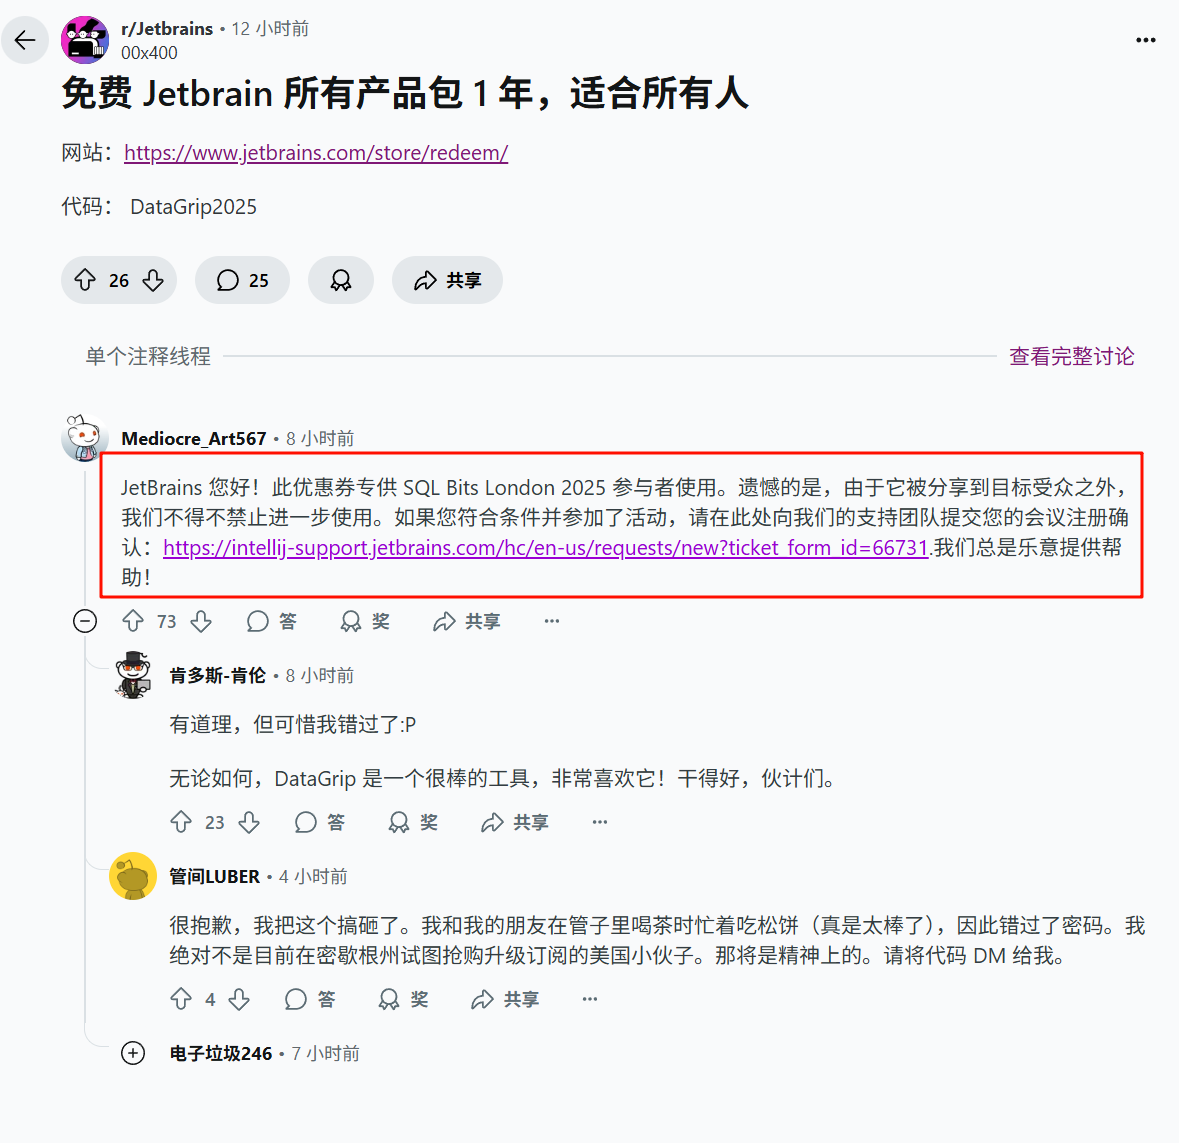Upvote Mediocre_Art567's comment with 73 votes
This screenshot has height=1143, width=1179.
pos(133,621)
